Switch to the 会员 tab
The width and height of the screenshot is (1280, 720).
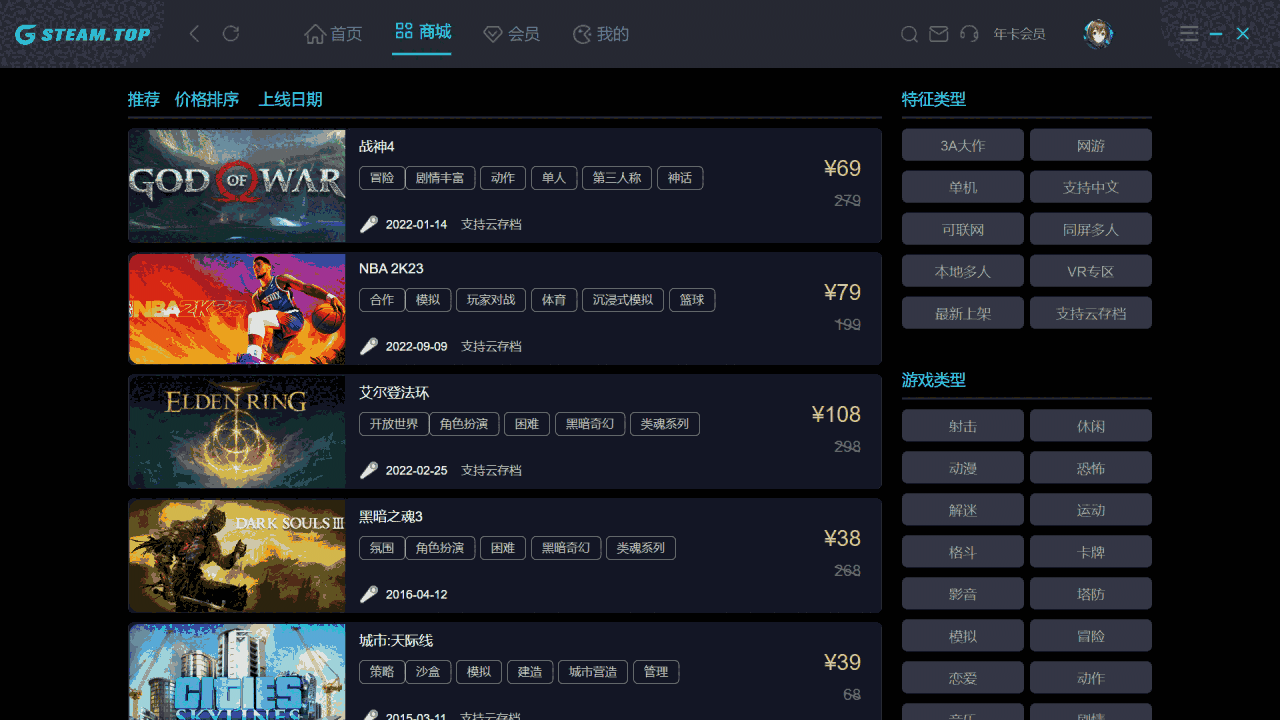pyautogui.click(x=511, y=33)
